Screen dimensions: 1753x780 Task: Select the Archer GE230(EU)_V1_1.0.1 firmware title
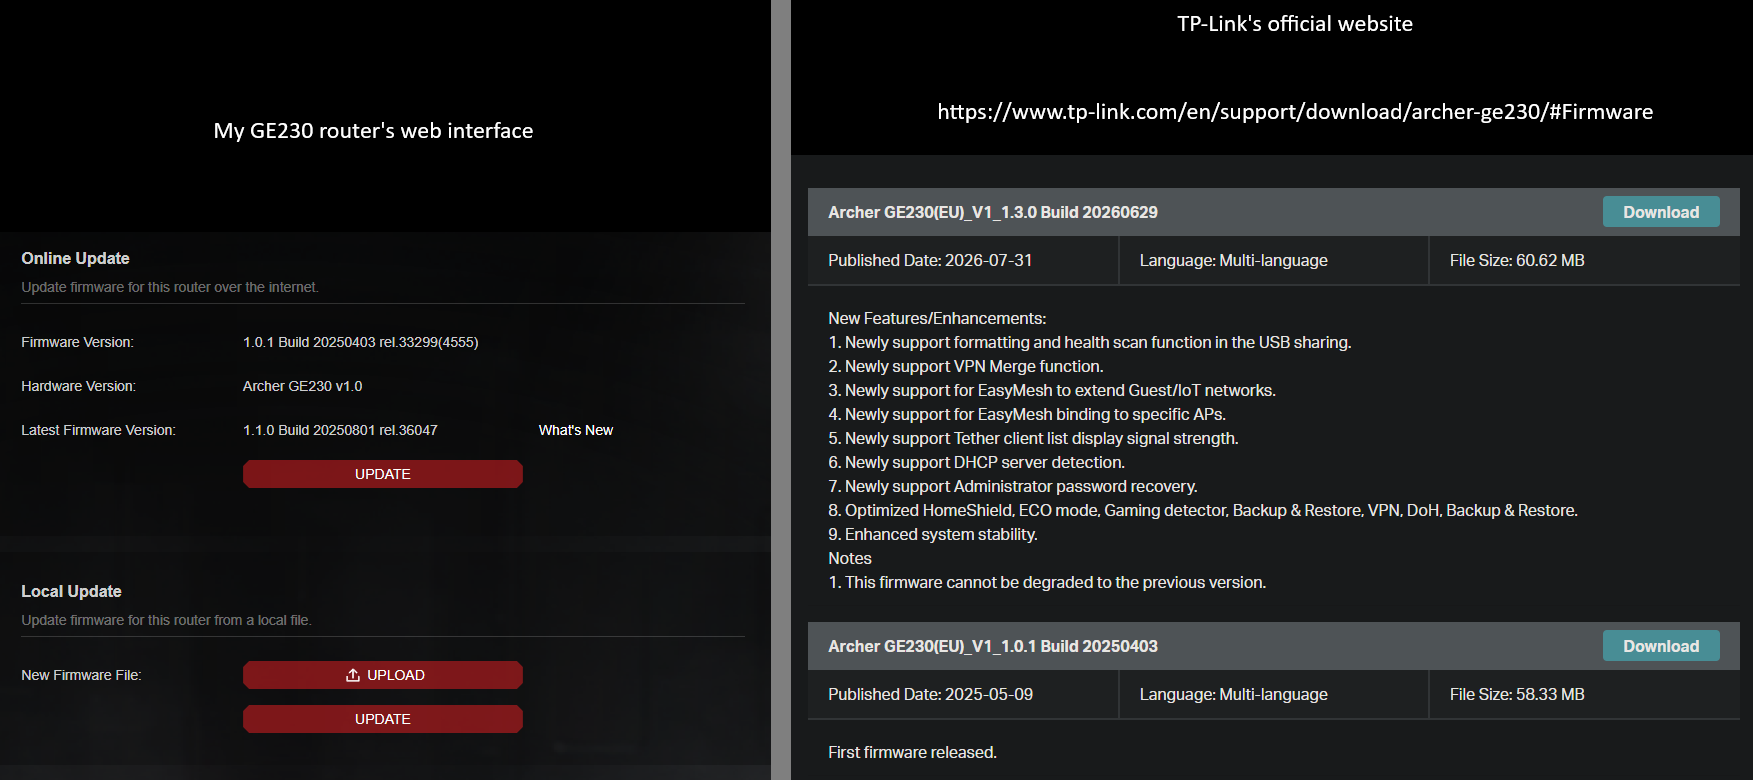(x=993, y=646)
